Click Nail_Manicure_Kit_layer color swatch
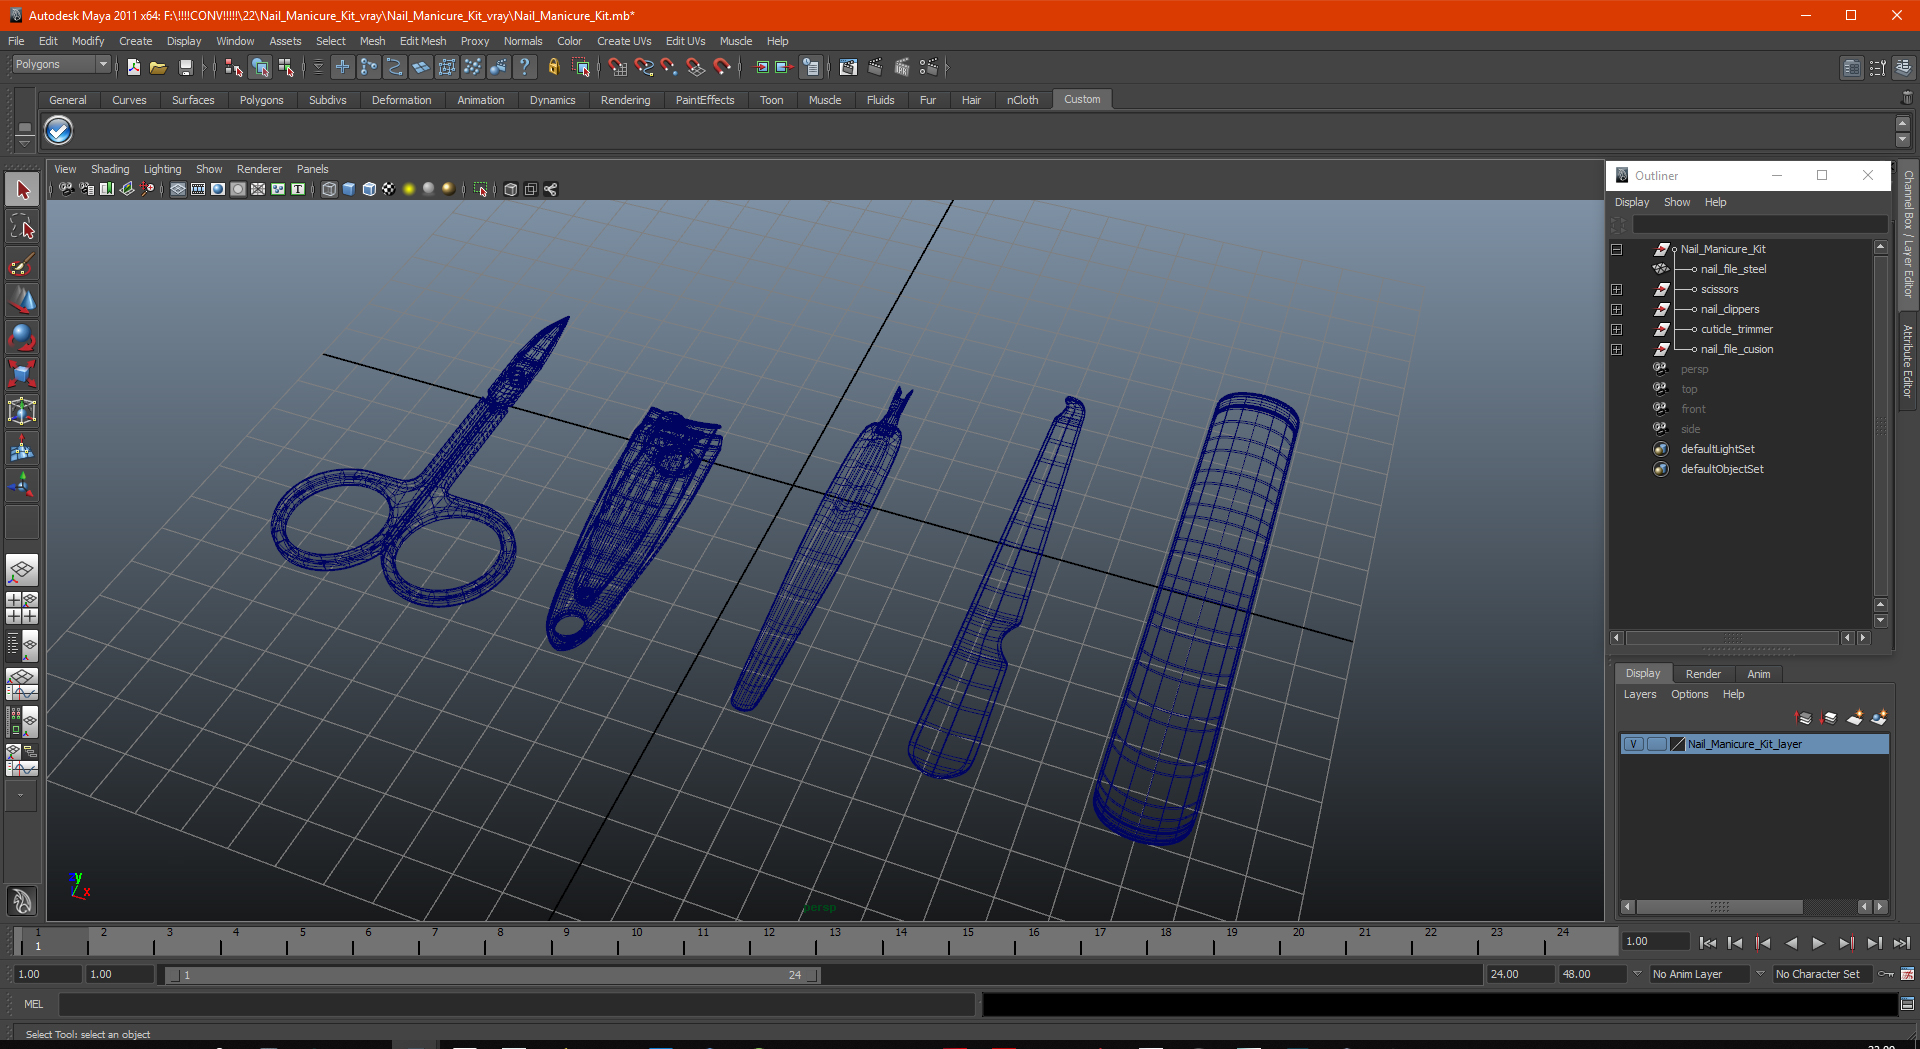 [x=1678, y=744]
